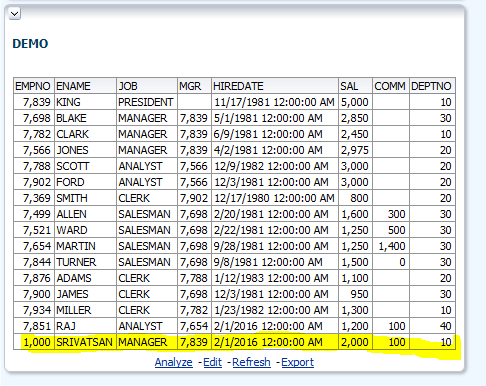486x386 pixels.
Task: Export the DEMO table data
Action: (297, 362)
